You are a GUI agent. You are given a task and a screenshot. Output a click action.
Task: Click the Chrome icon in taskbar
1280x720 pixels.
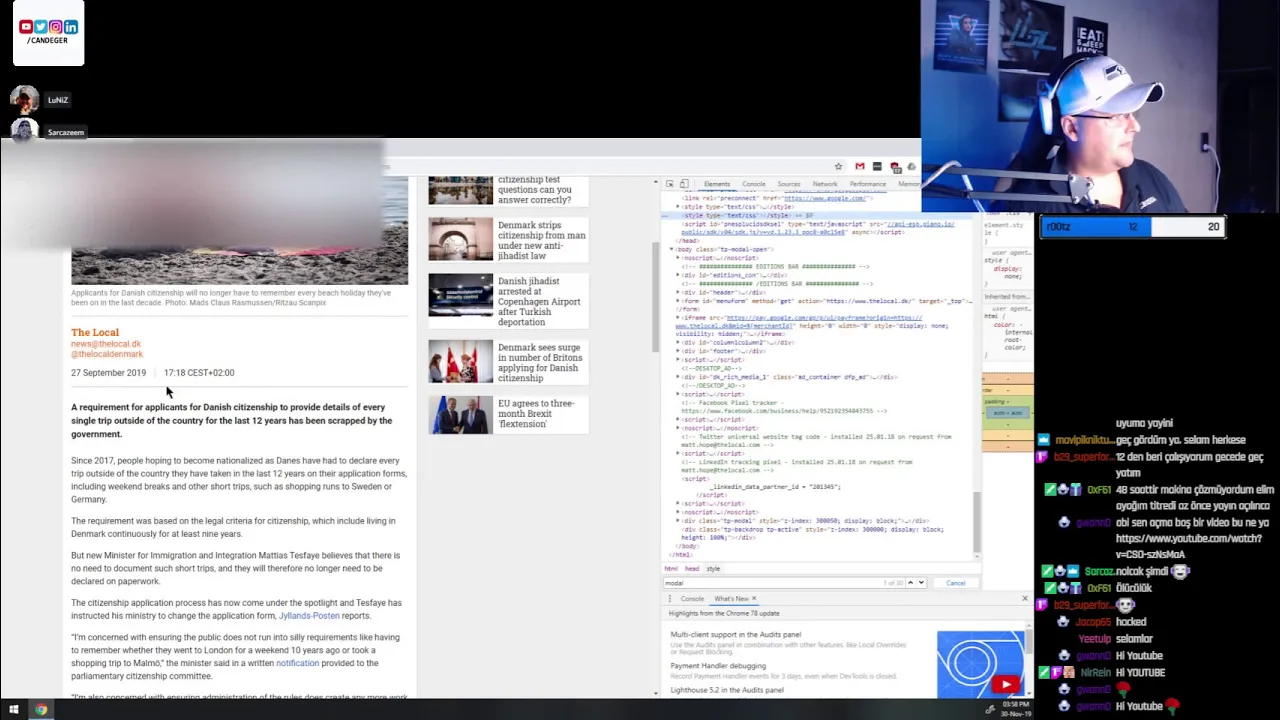click(41, 710)
